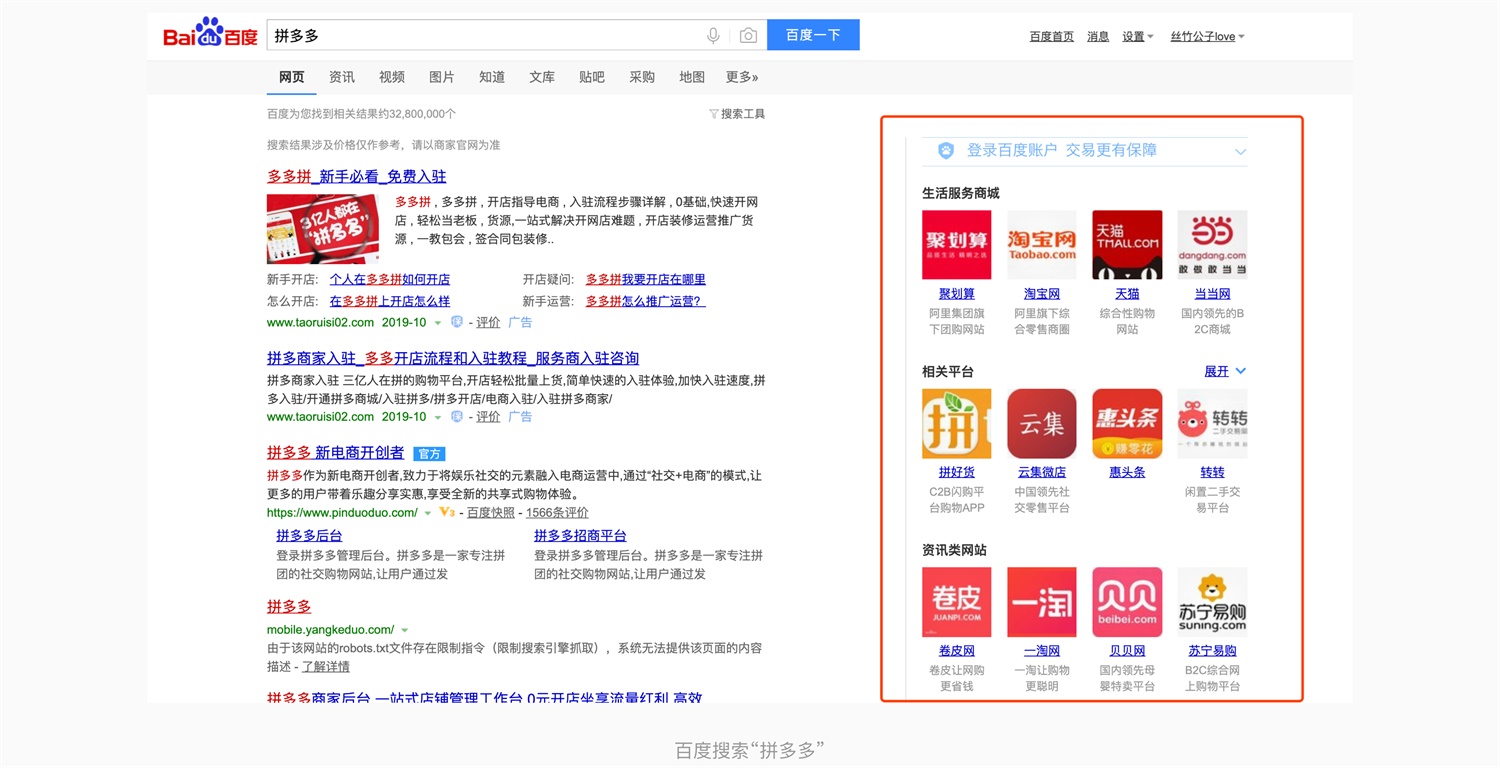Switch to the 采购 tab
Viewport: 1500px width, 768px height.
coord(642,77)
